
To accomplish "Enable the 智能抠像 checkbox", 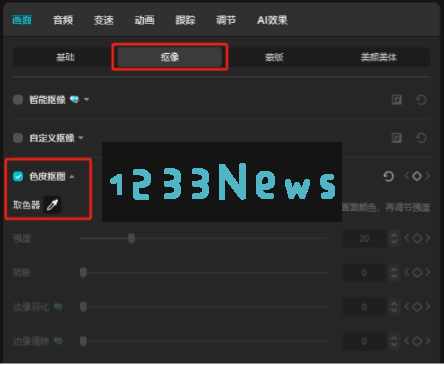I will [18, 100].
